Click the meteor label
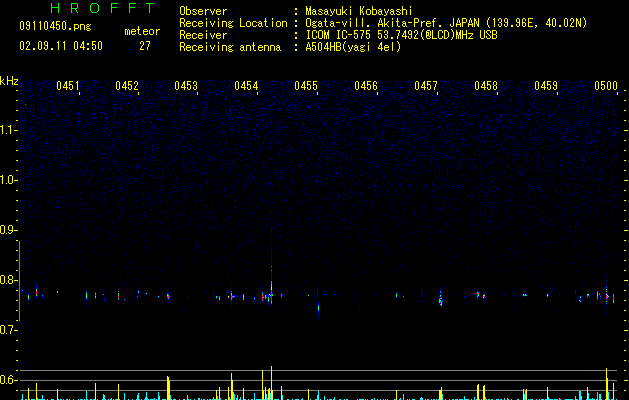 pyautogui.click(x=142, y=31)
